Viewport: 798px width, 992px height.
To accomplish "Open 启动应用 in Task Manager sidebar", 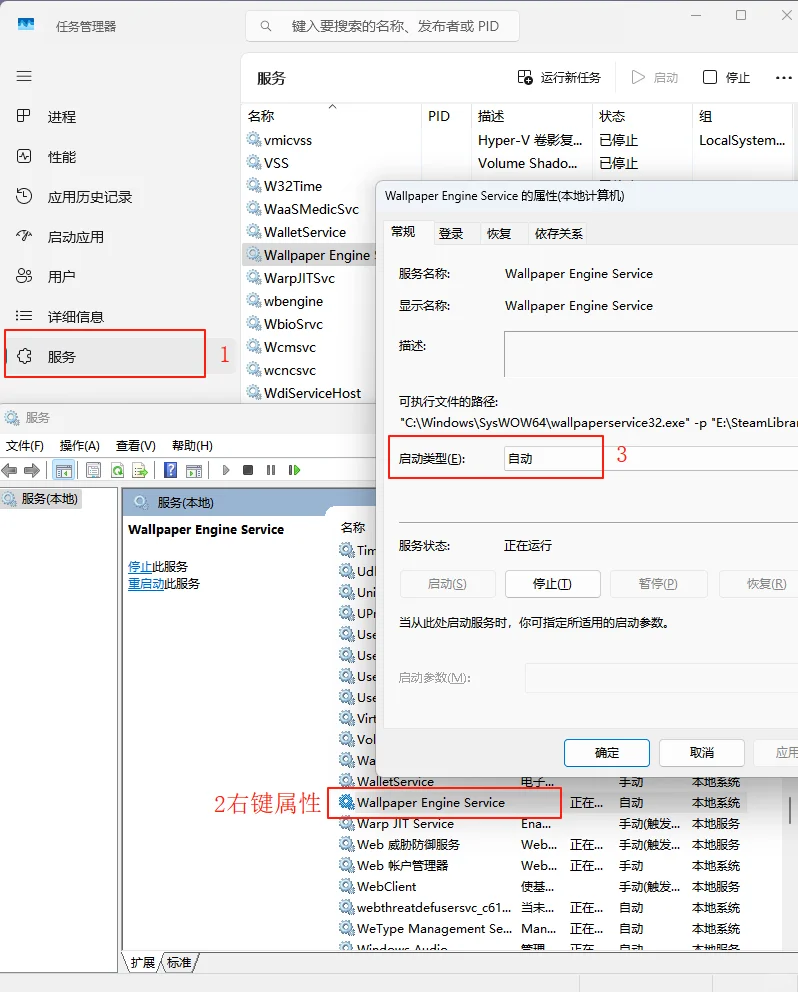I will pyautogui.click(x=75, y=237).
